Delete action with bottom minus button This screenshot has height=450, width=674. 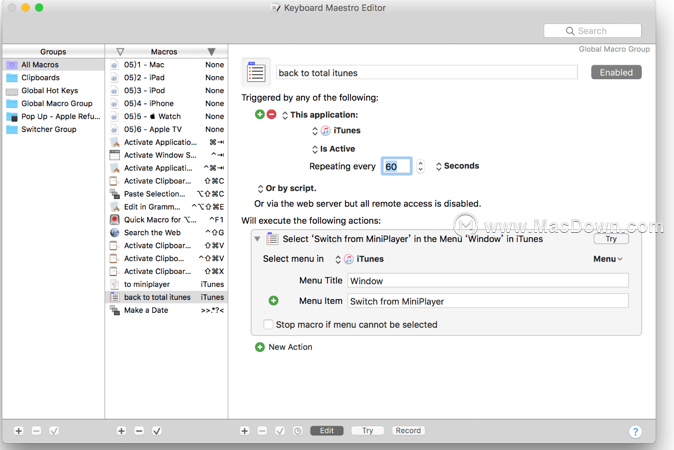(x=262, y=431)
